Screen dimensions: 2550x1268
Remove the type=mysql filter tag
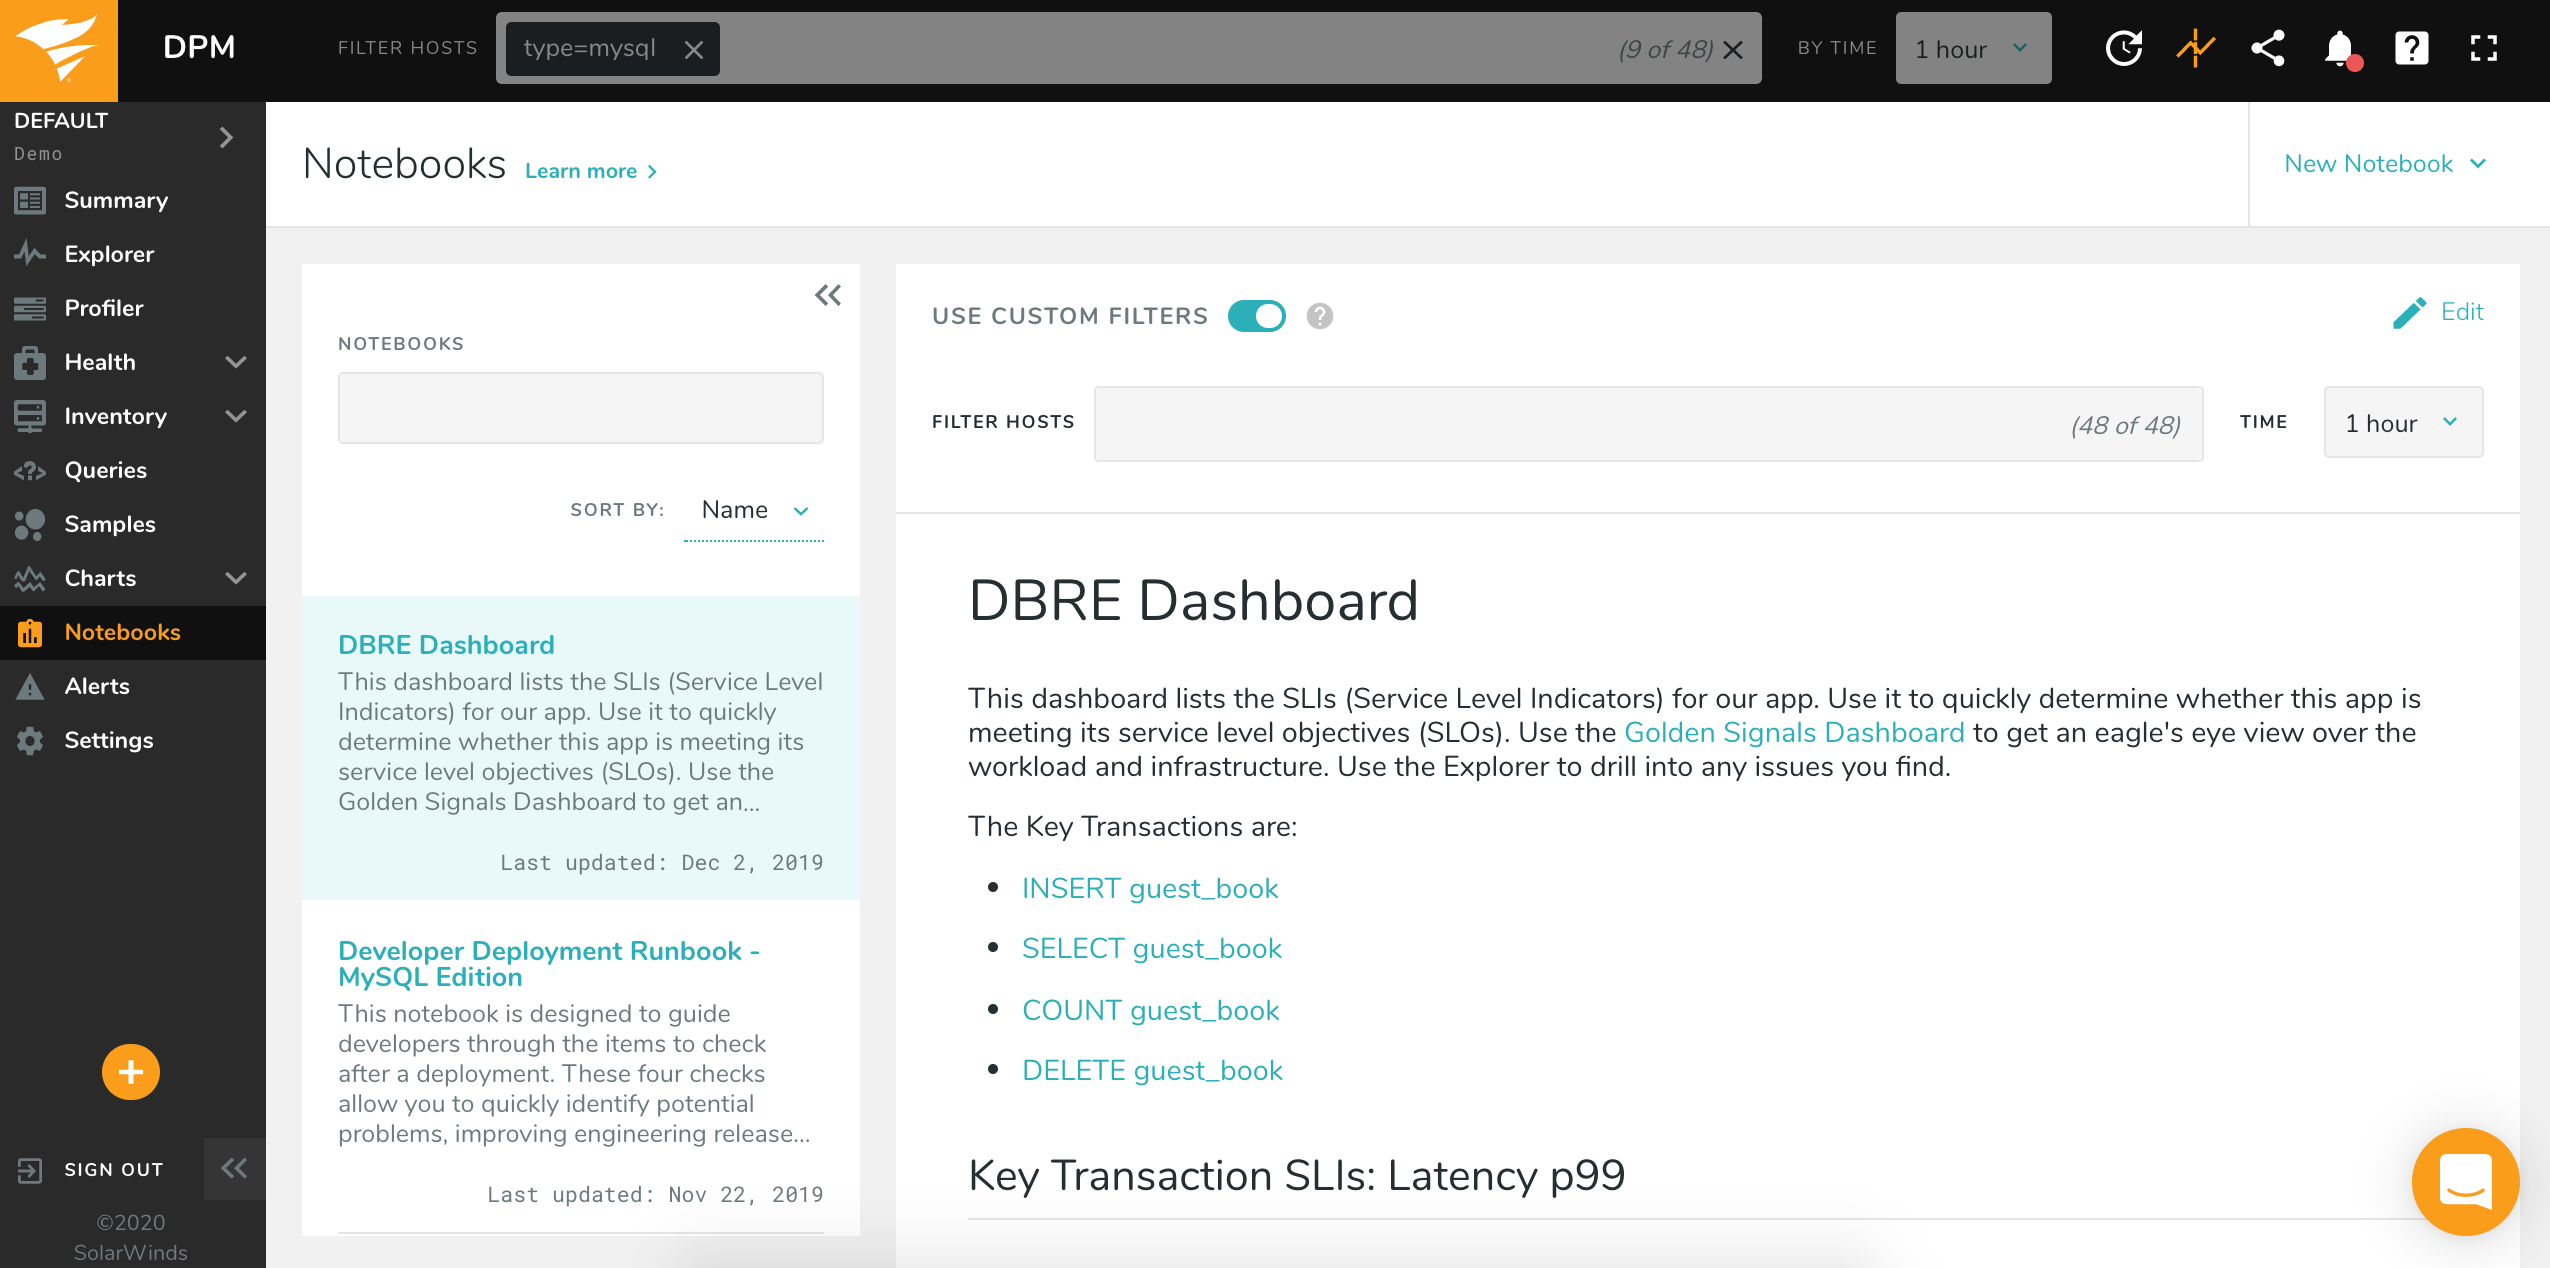pyautogui.click(x=694, y=50)
